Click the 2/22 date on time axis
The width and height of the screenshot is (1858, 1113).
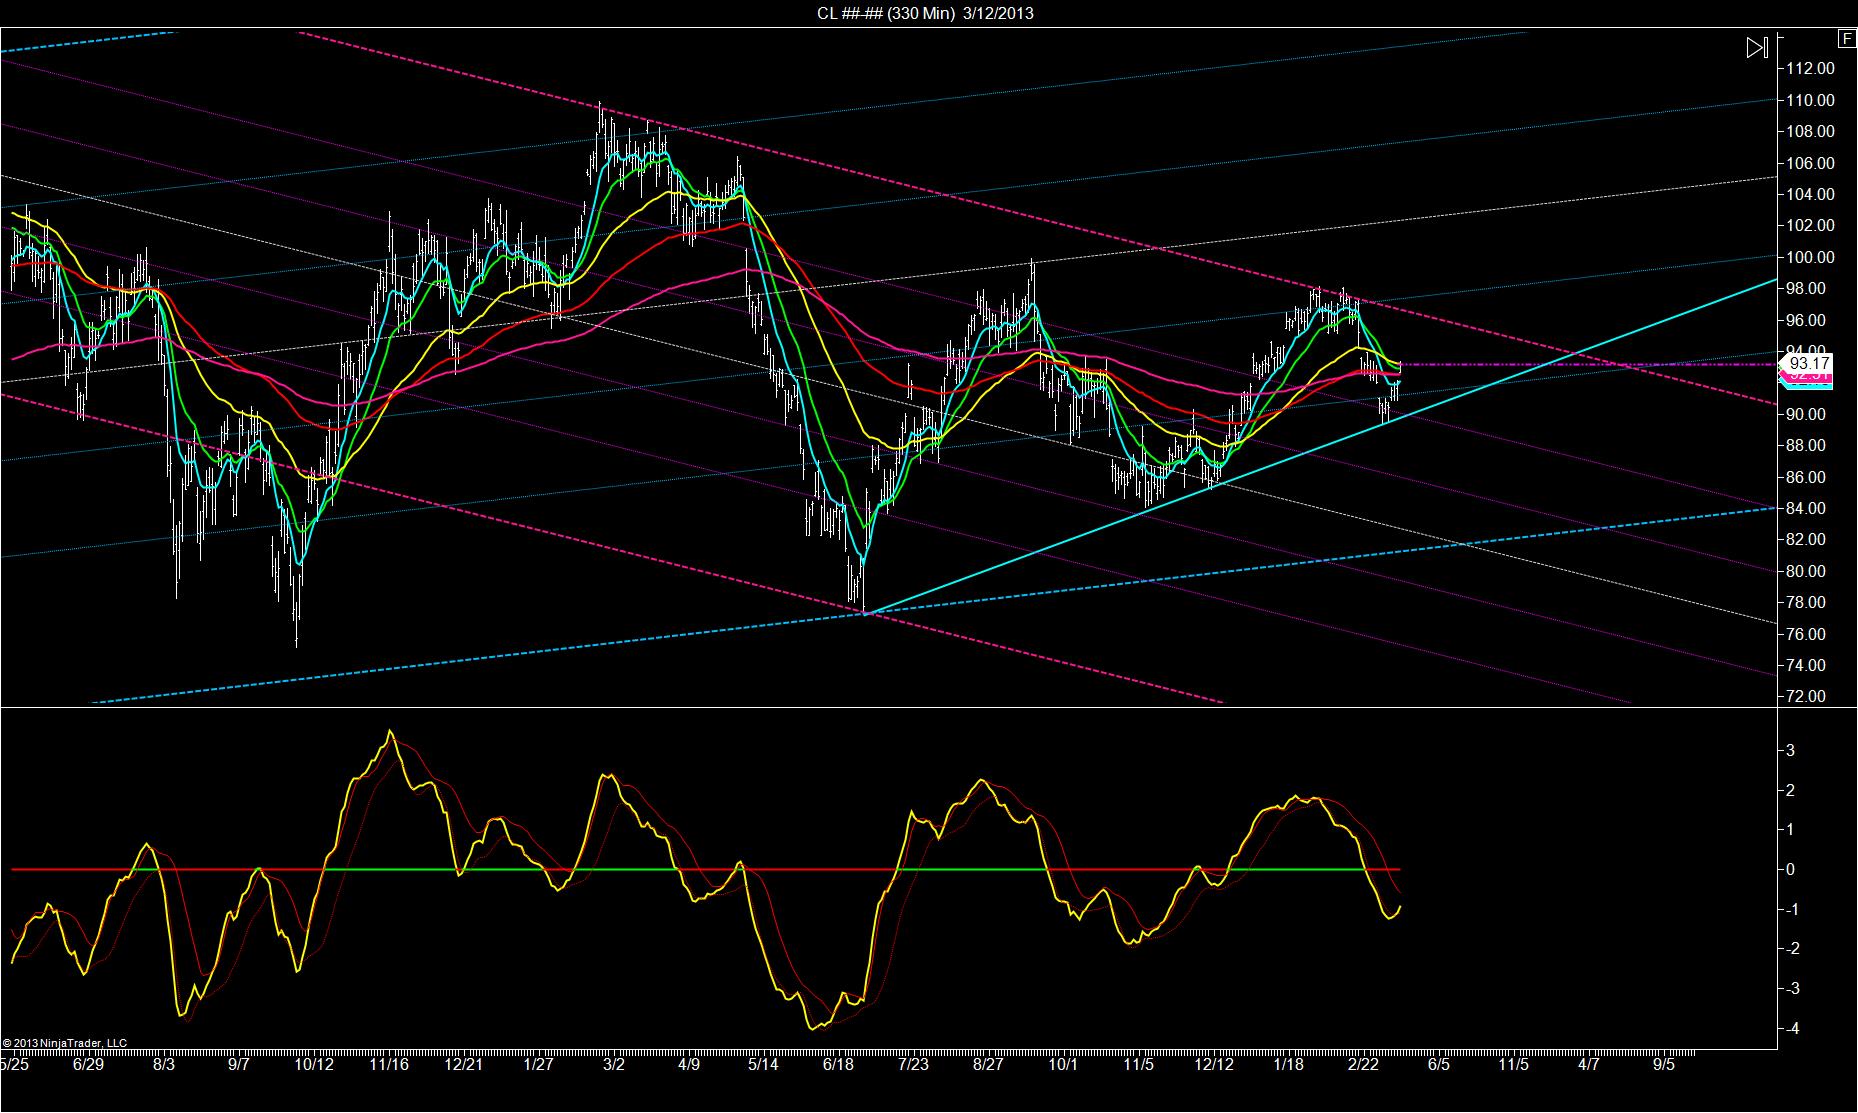click(x=1363, y=1064)
